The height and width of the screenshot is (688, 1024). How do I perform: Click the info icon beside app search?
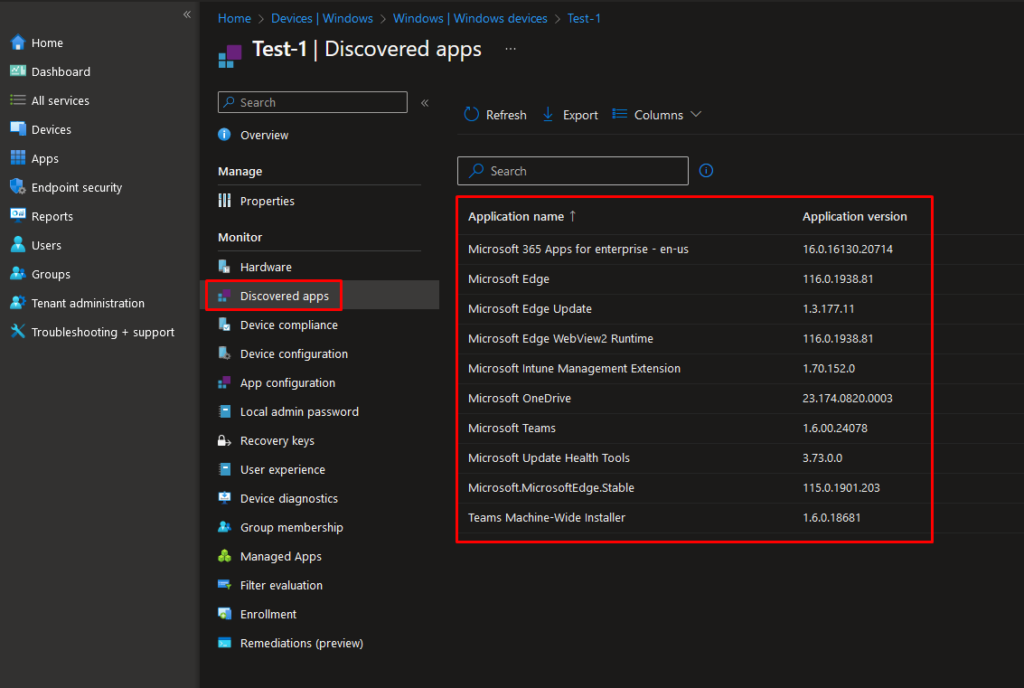point(706,170)
